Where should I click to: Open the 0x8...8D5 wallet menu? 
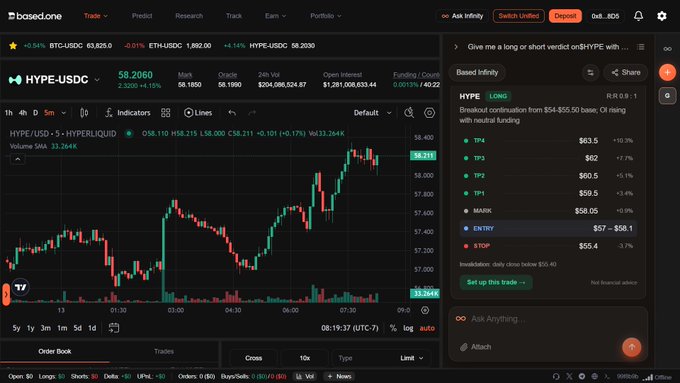(605, 16)
